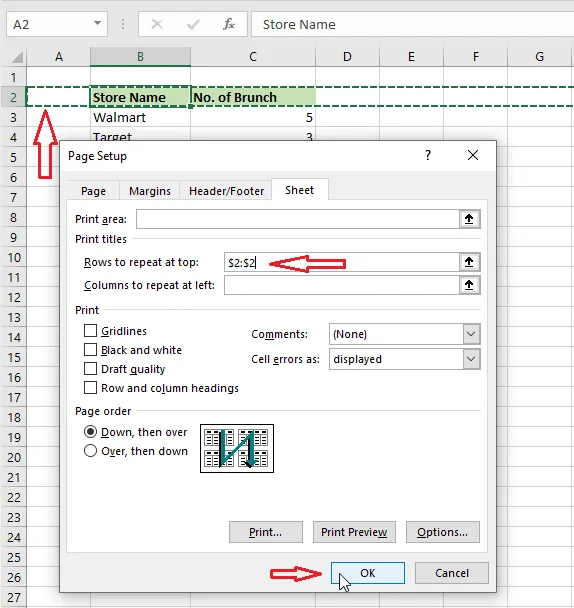This screenshot has width=574, height=608.
Task: Click the page order preview image
Action: [237, 448]
